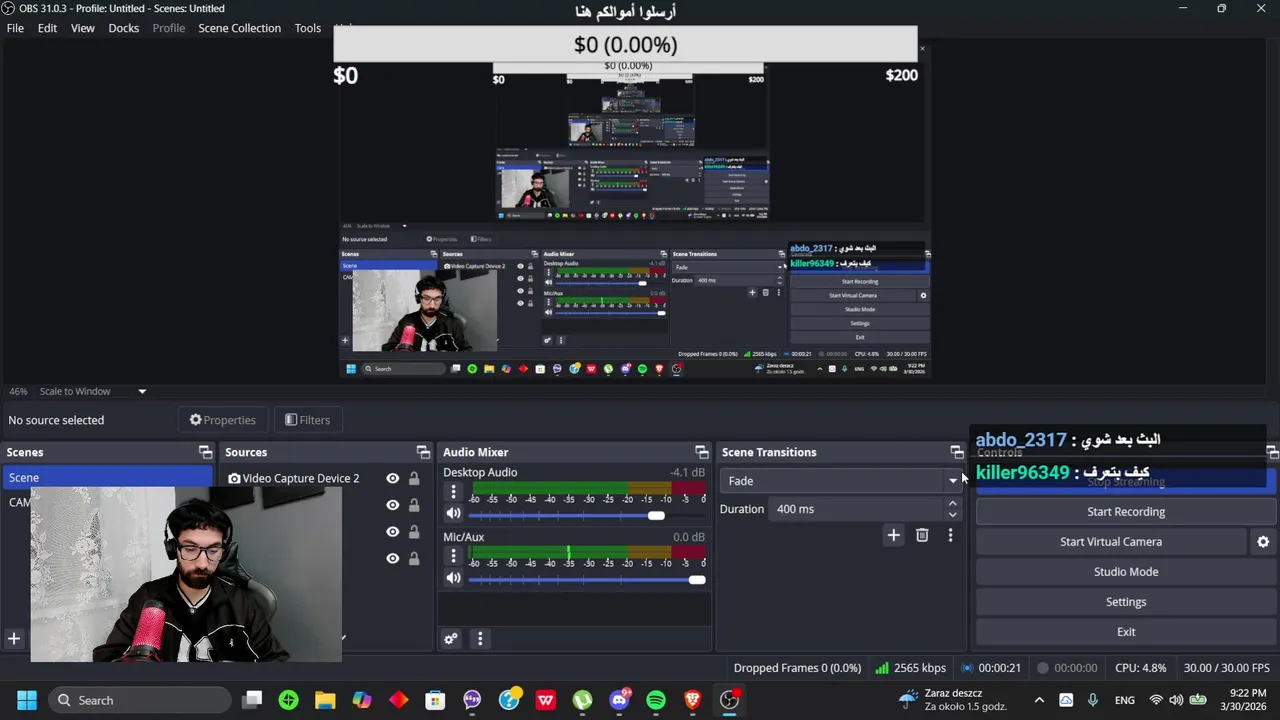Click the camera icon of Video Capture Device 2
The image size is (1280, 720).
tap(234, 478)
